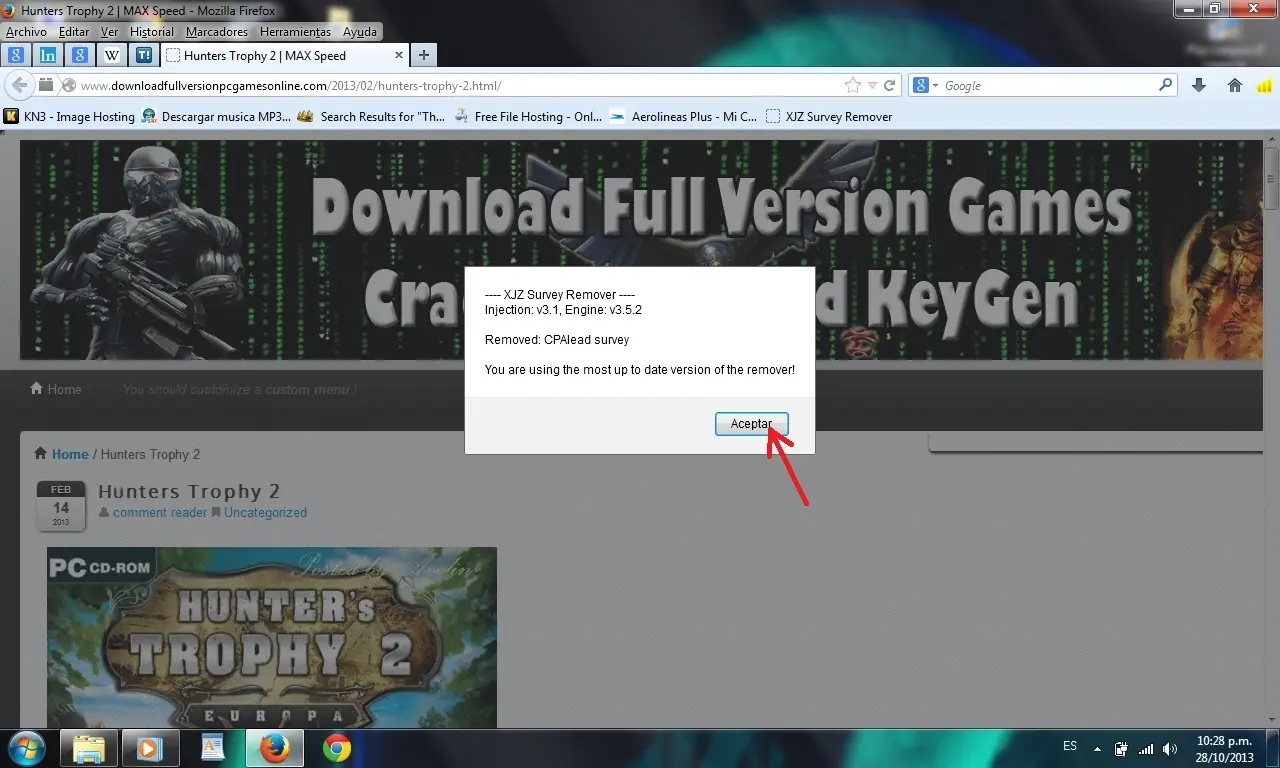Image resolution: width=1280 pixels, height=768 pixels.
Task: Open the Search Results bookmark
Action: click(x=373, y=117)
